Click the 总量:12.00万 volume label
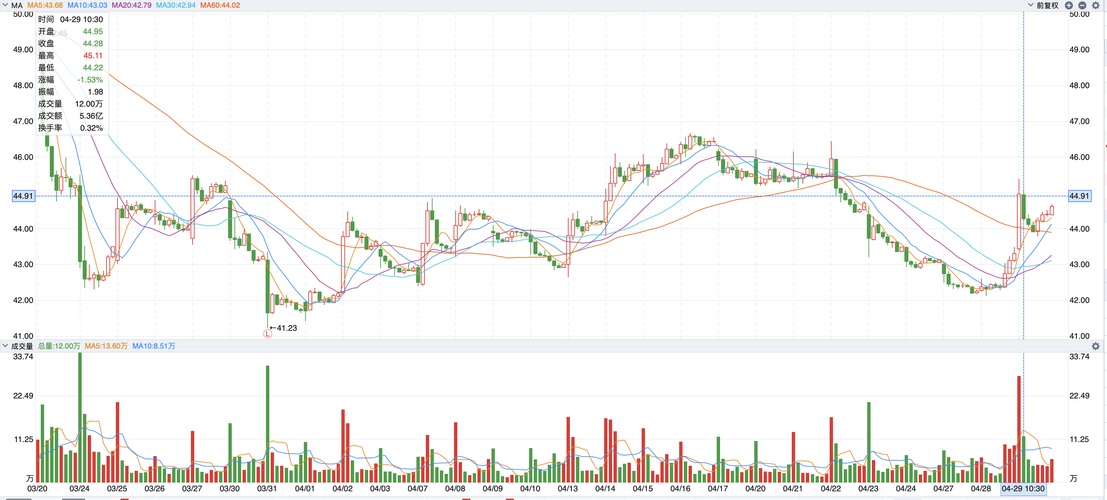Viewport: 1107px width, 500px height. click(59, 346)
